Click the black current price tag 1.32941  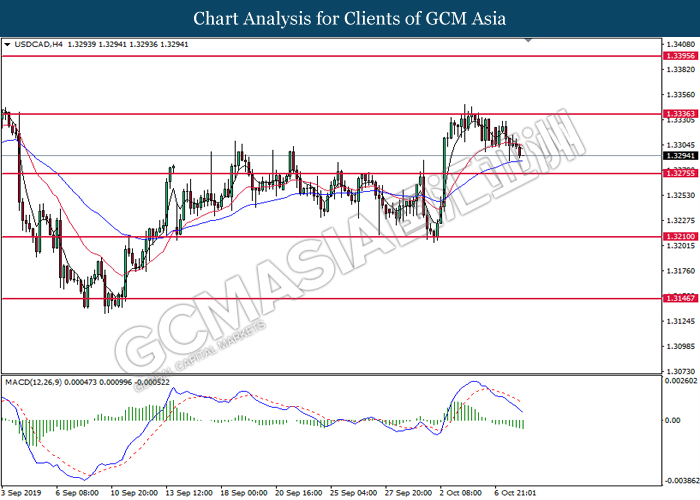[679, 156]
